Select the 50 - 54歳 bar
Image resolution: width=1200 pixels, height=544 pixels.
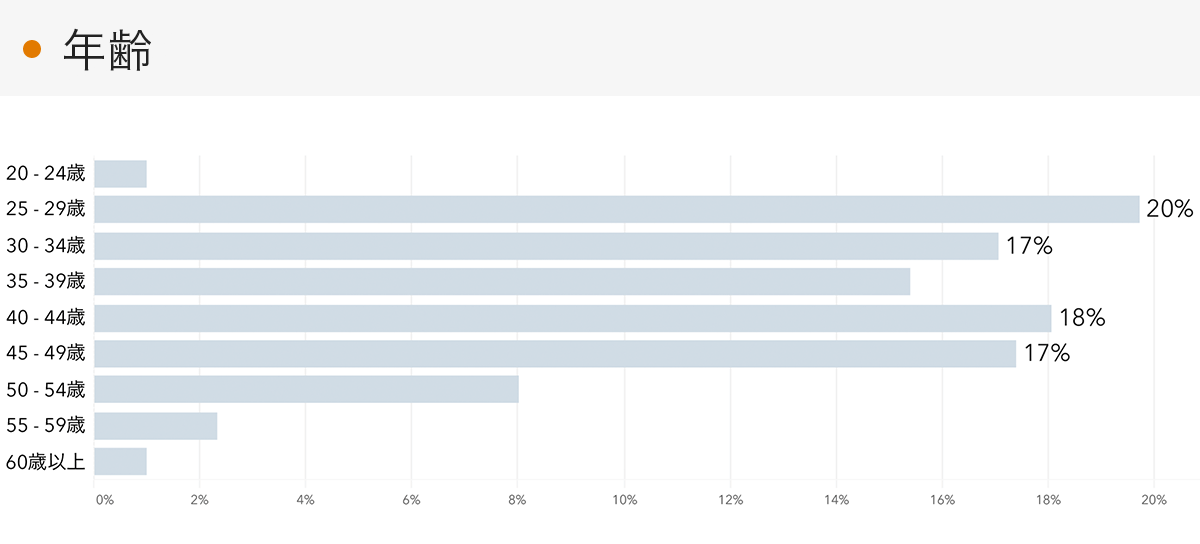tap(306, 390)
